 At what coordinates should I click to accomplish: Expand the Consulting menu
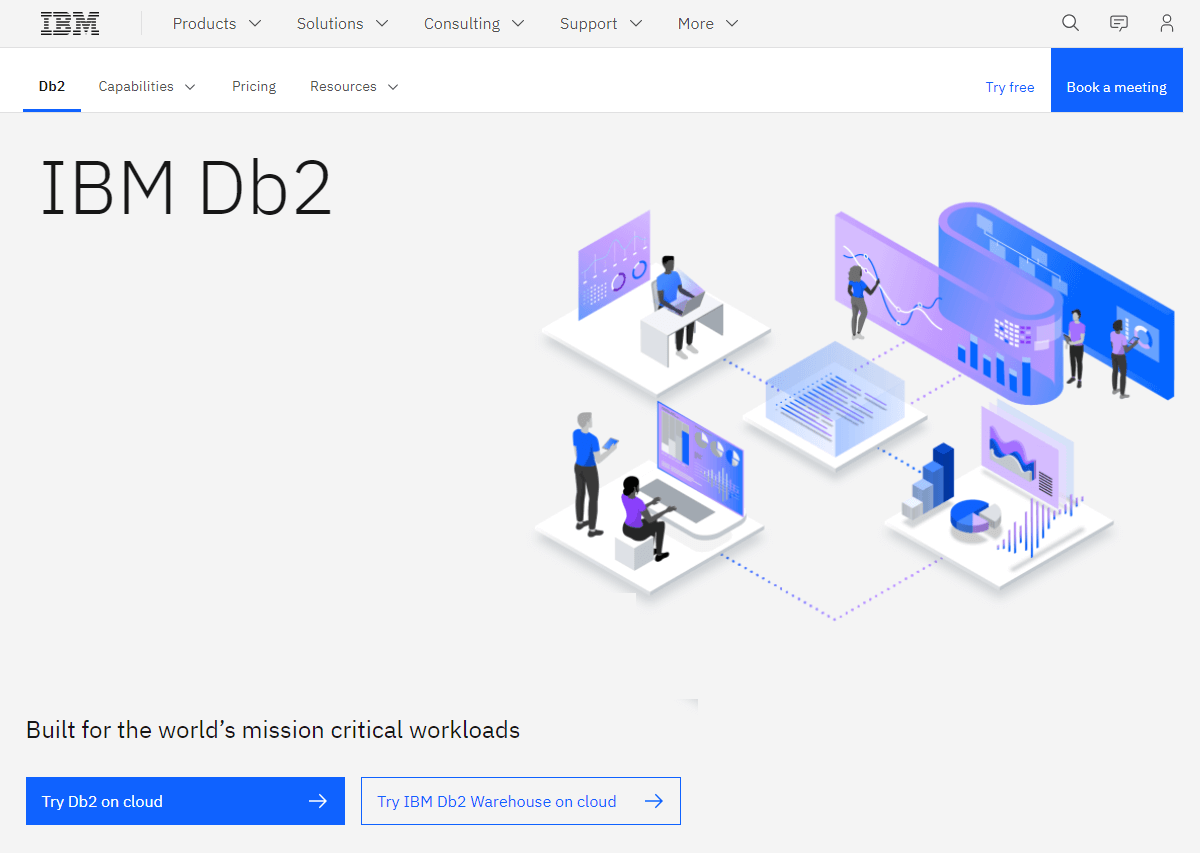tap(474, 24)
